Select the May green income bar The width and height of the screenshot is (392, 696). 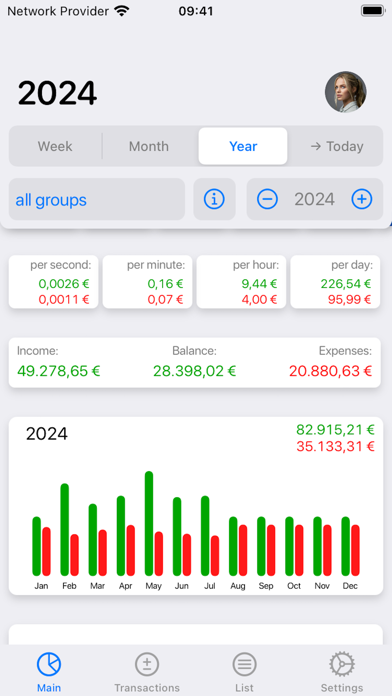149,523
